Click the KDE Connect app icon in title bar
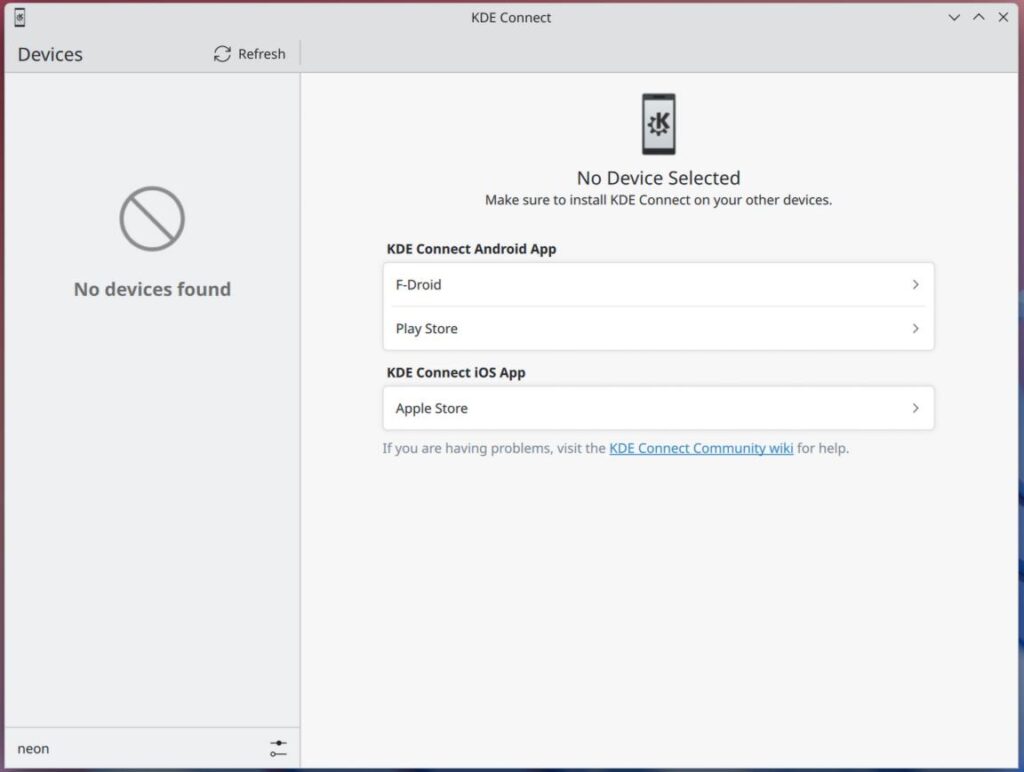Screen dimensions: 1024x772 20,18
